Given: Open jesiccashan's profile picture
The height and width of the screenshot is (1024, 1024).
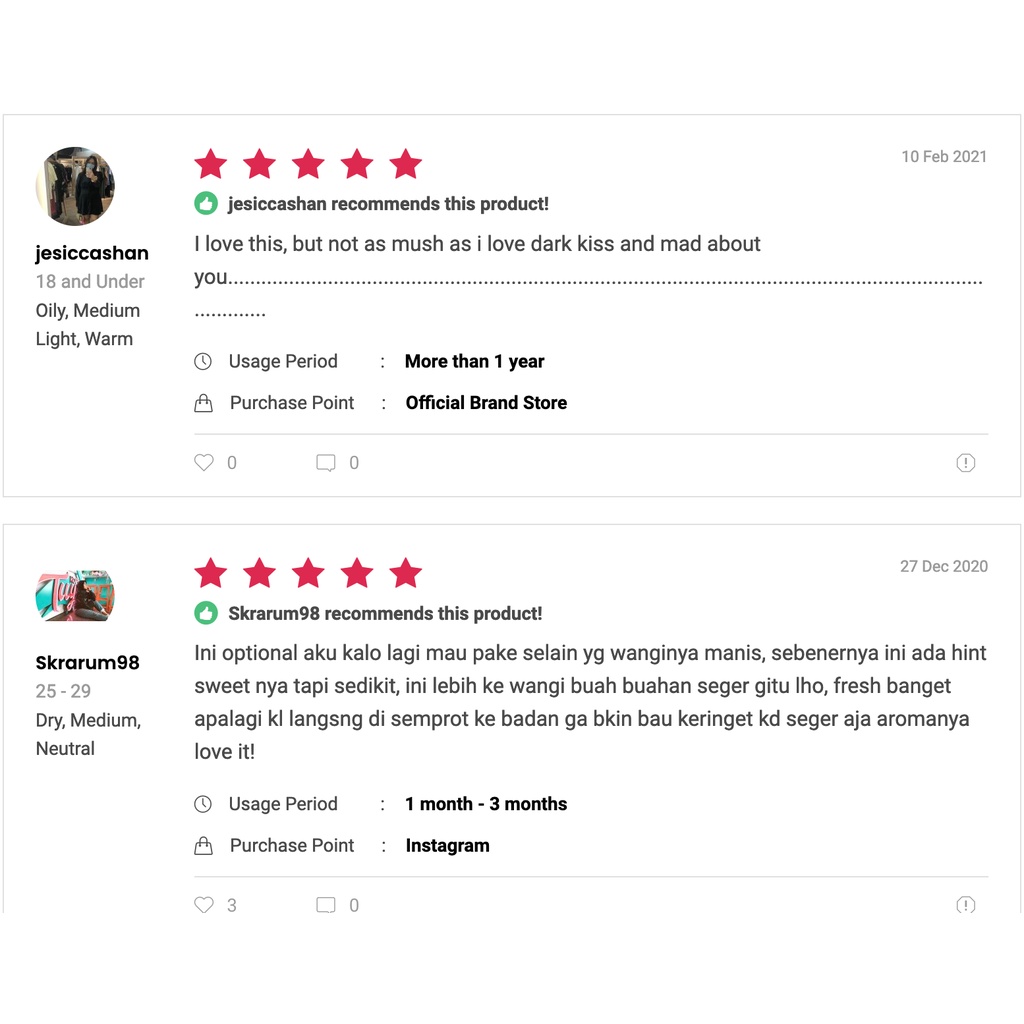Looking at the screenshot, I should tap(75, 186).
